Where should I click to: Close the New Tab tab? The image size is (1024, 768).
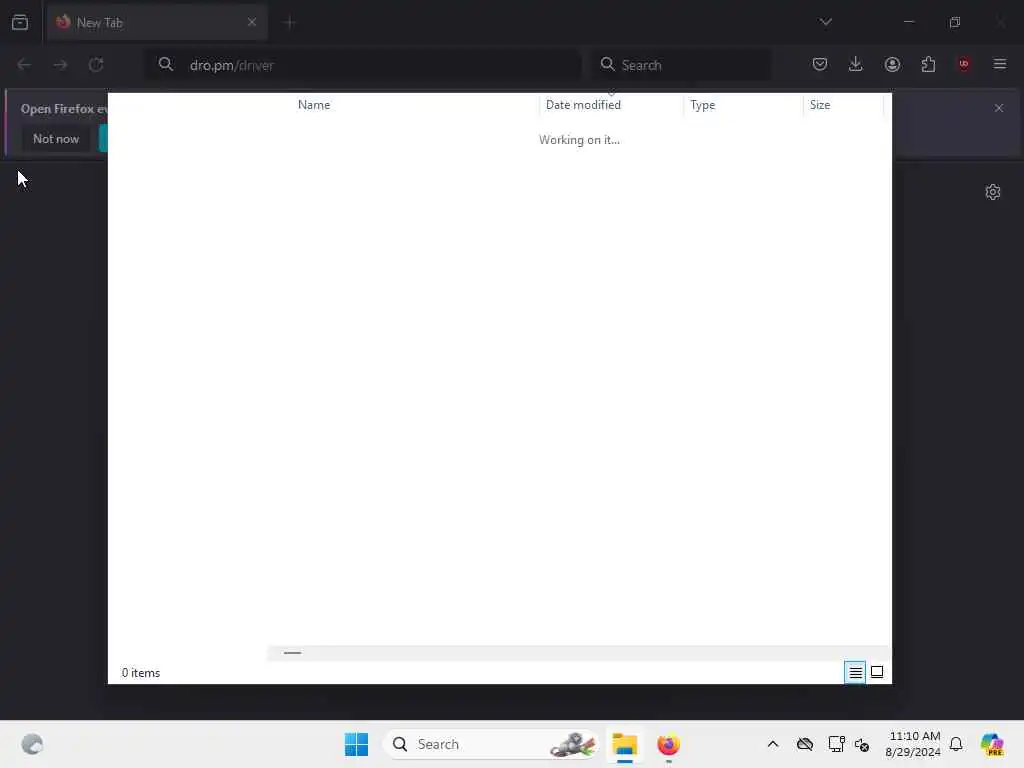tap(251, 22)
